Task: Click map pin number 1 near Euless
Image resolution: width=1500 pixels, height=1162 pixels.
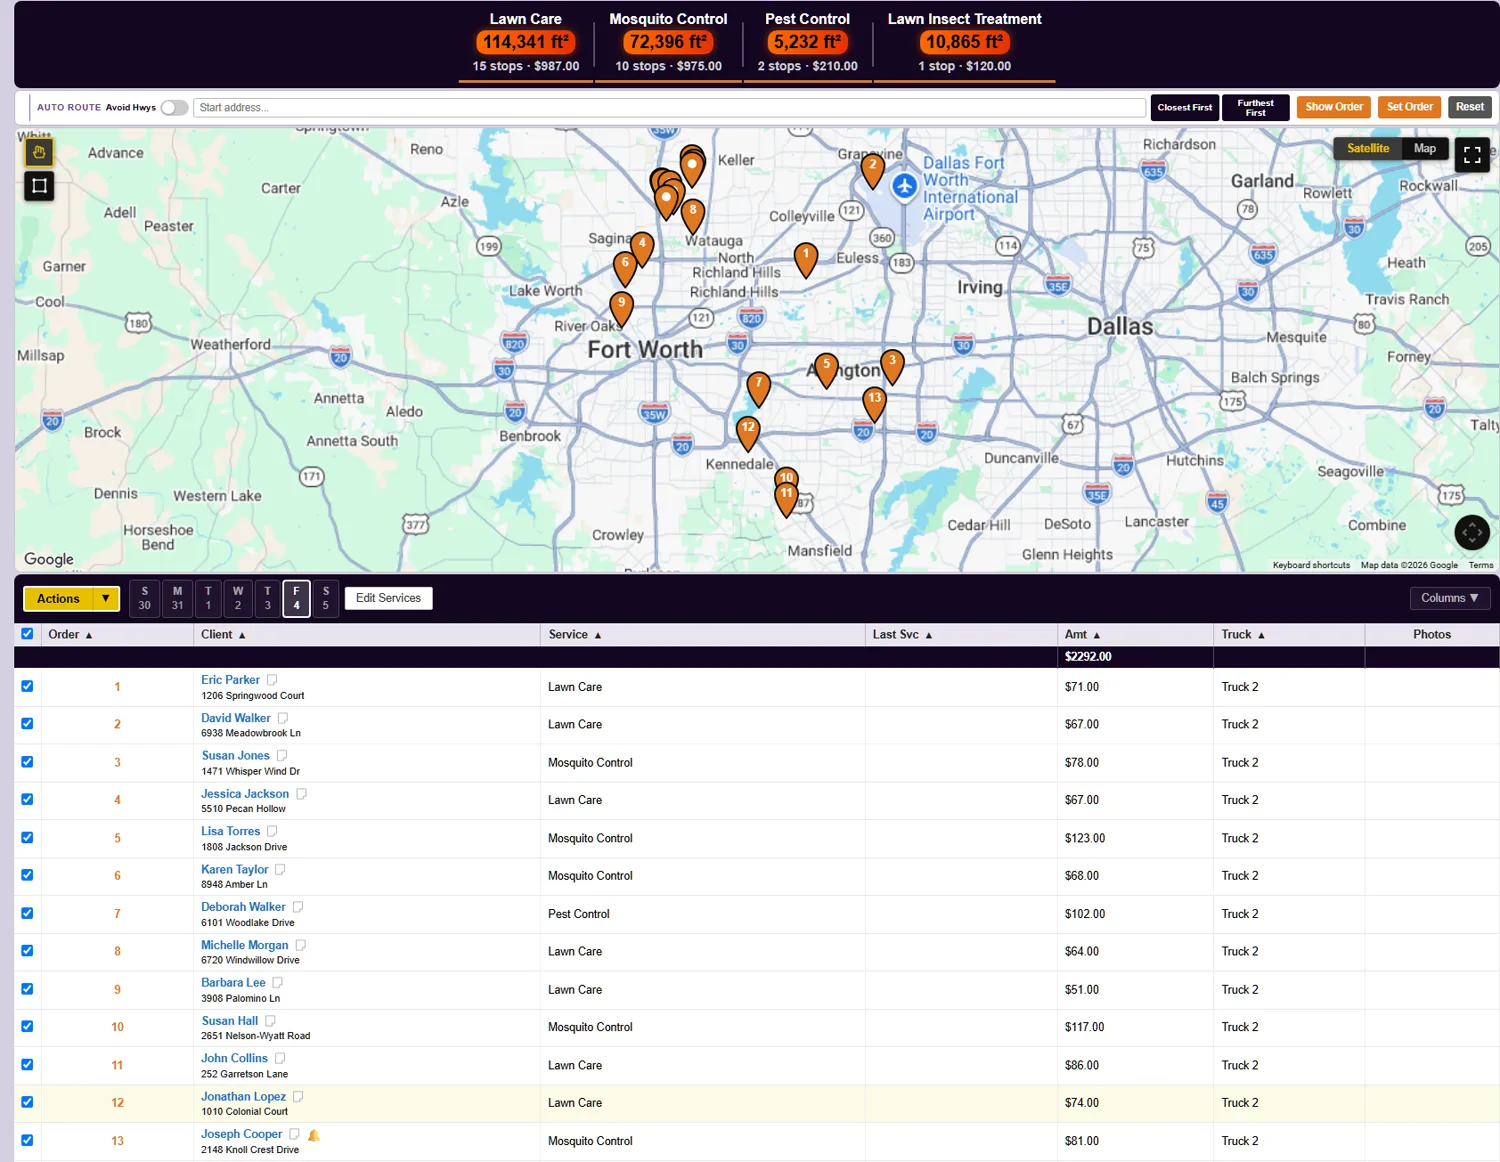Action: pyautogui.click(x=806, y=259)
